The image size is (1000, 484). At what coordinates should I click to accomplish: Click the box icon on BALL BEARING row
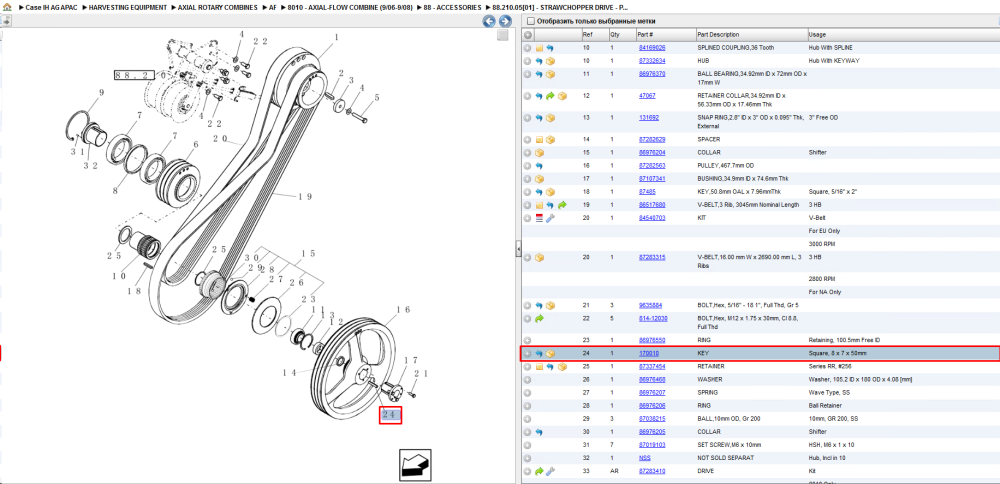(550, 74)
